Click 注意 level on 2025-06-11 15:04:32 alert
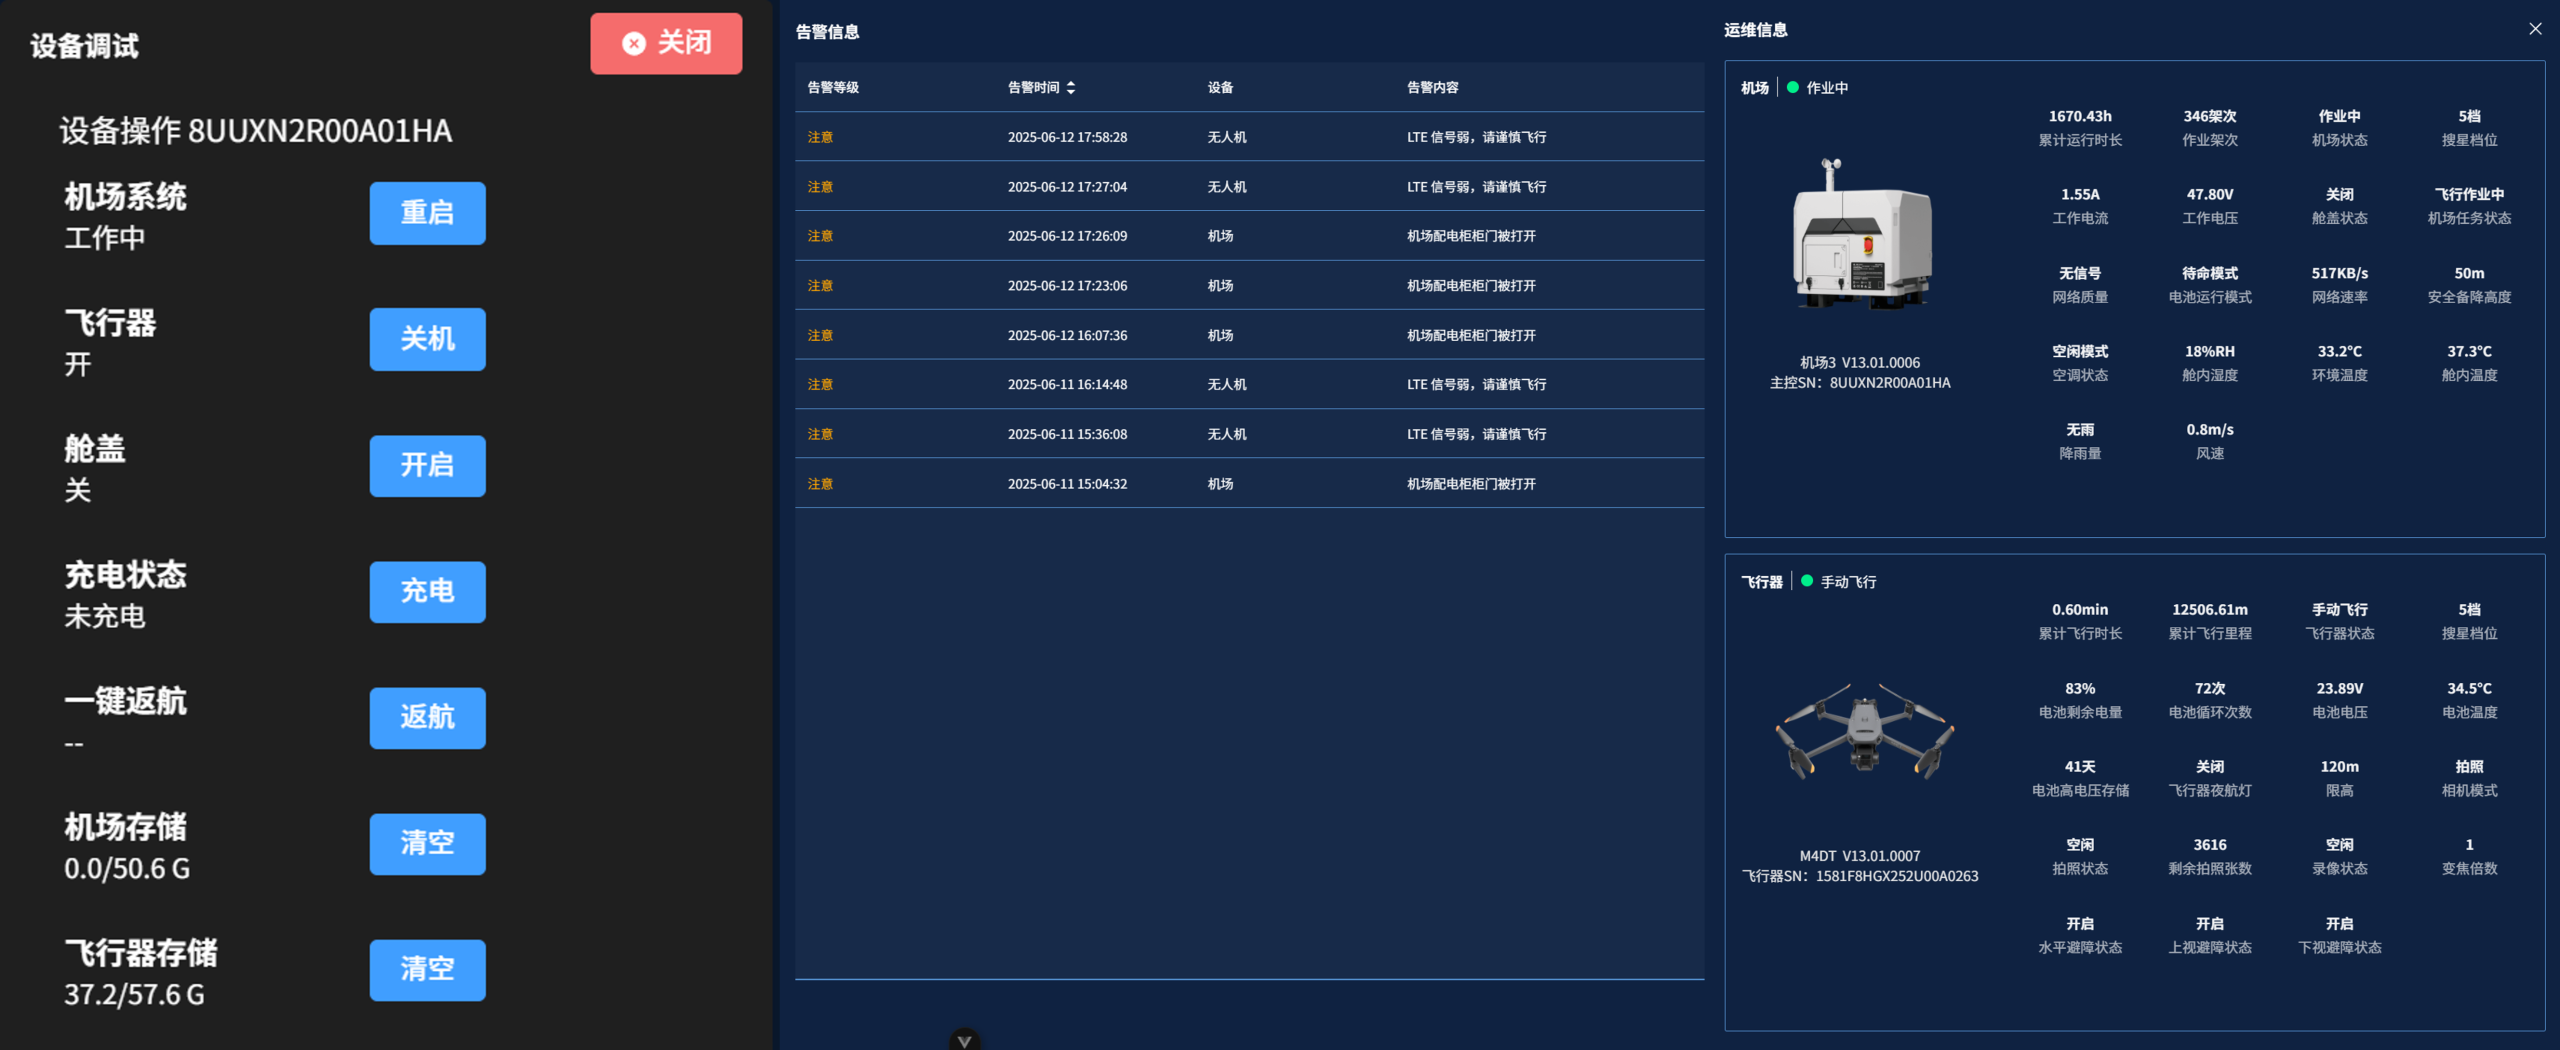Image resolution: width=2560 pixels, height=1050 pixels. click(820, 484)
